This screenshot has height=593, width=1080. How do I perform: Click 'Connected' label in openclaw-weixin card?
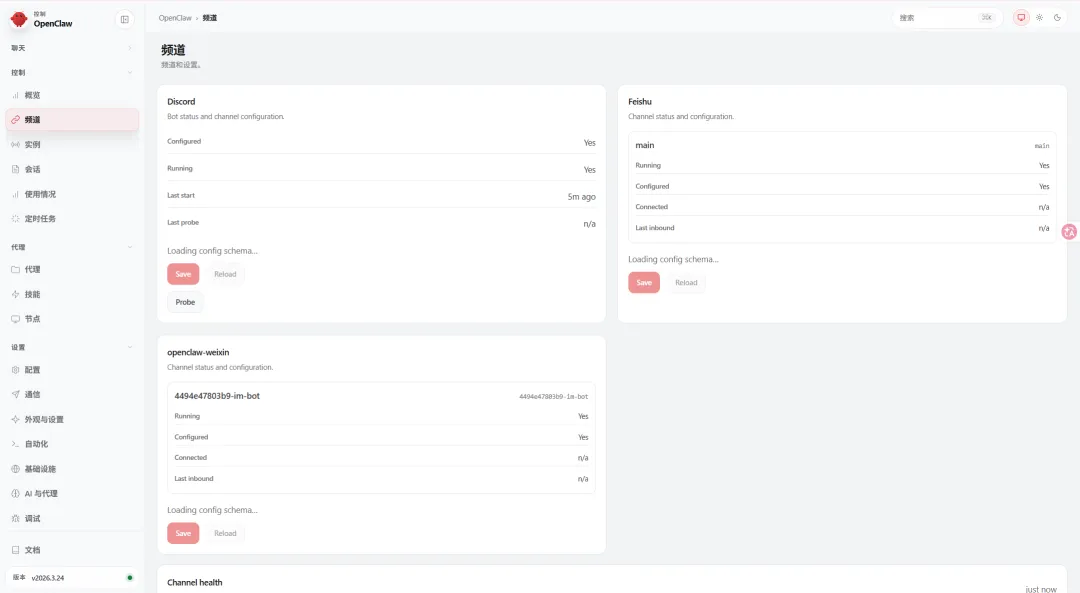191,458
